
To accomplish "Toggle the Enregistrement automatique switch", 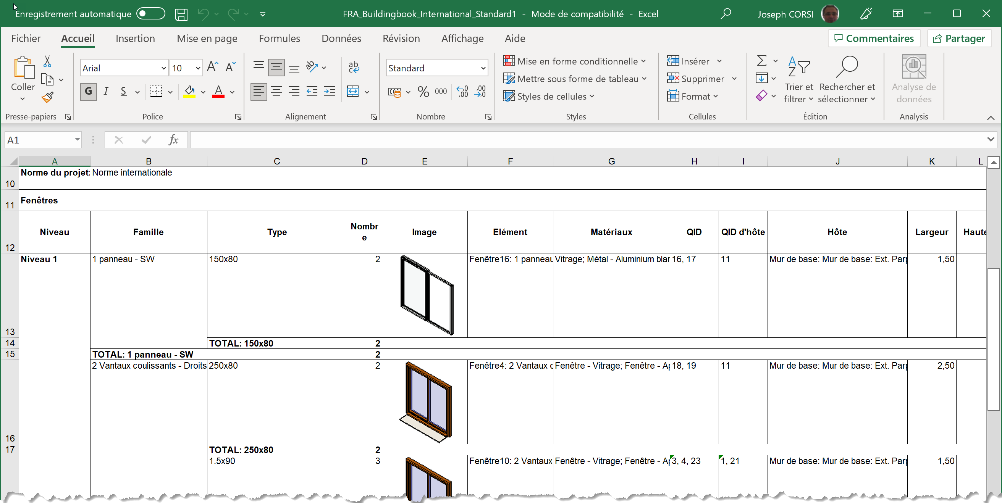I will (150, 14).
